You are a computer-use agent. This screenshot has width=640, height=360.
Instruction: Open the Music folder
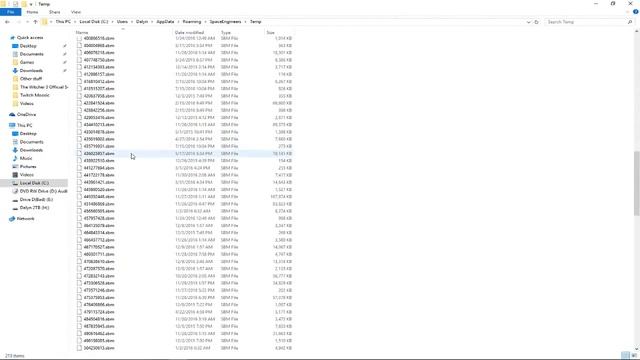pos(26,158)
